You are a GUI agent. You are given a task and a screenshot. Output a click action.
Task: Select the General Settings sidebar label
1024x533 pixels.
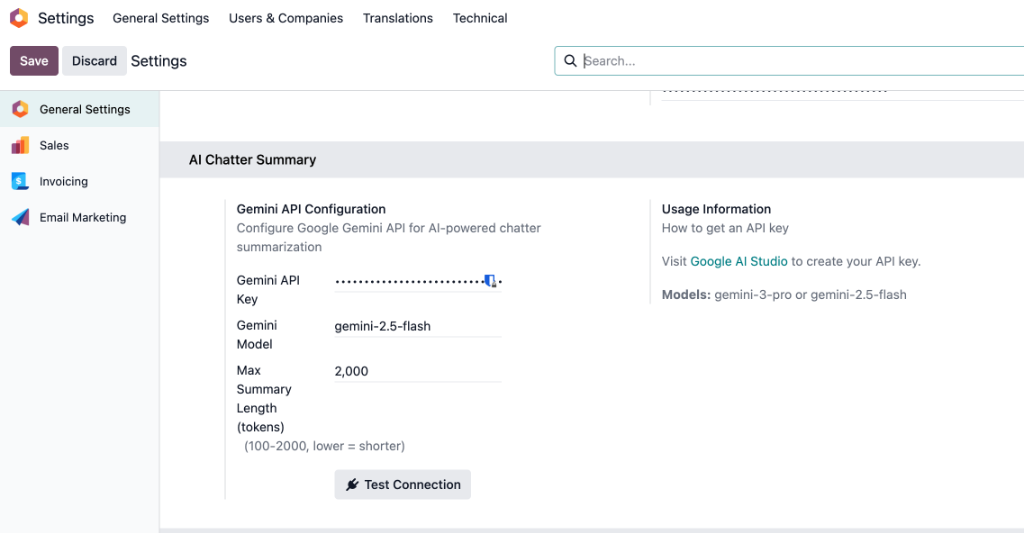pyautogui.click(x=85, y=109)
